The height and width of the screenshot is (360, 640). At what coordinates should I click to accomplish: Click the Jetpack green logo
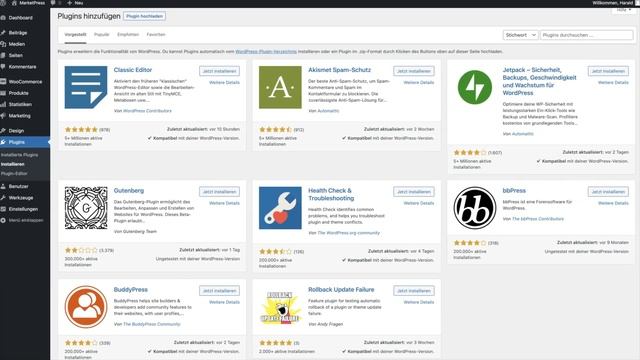(475, 87)
